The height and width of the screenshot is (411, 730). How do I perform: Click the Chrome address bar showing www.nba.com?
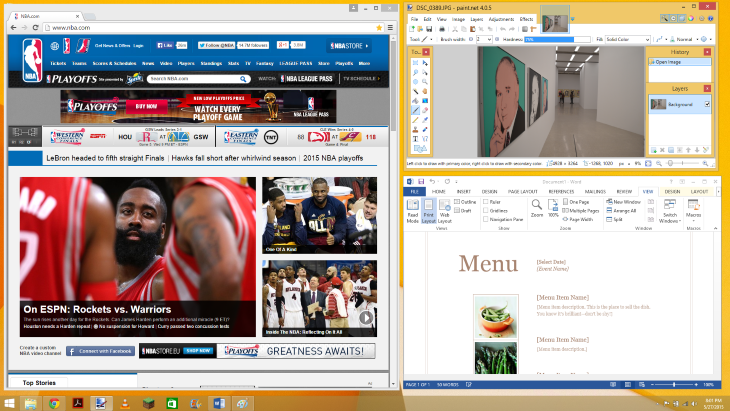point(210,27)
